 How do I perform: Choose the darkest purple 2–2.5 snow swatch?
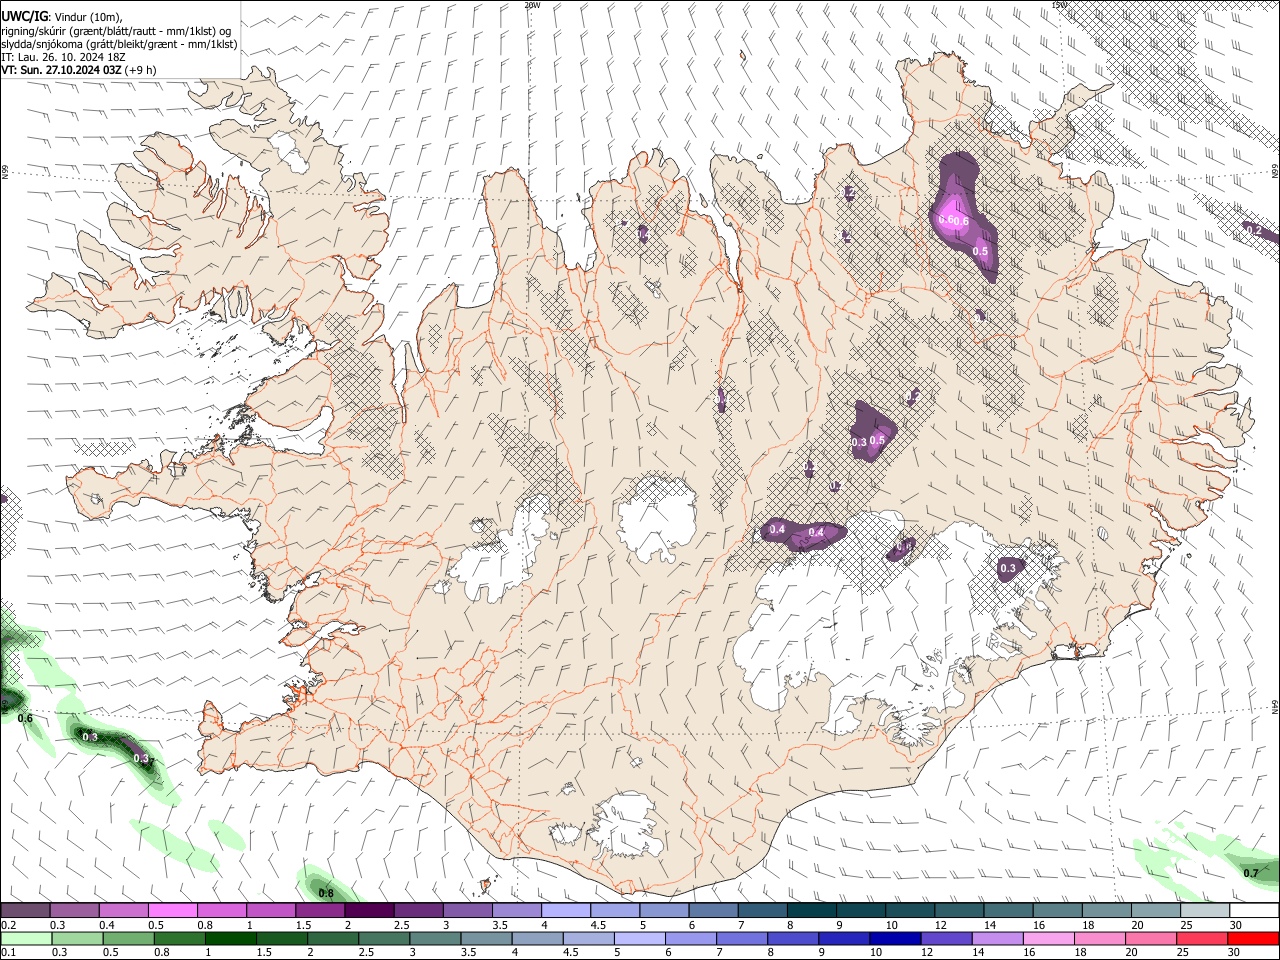click(x=369, y=911)
